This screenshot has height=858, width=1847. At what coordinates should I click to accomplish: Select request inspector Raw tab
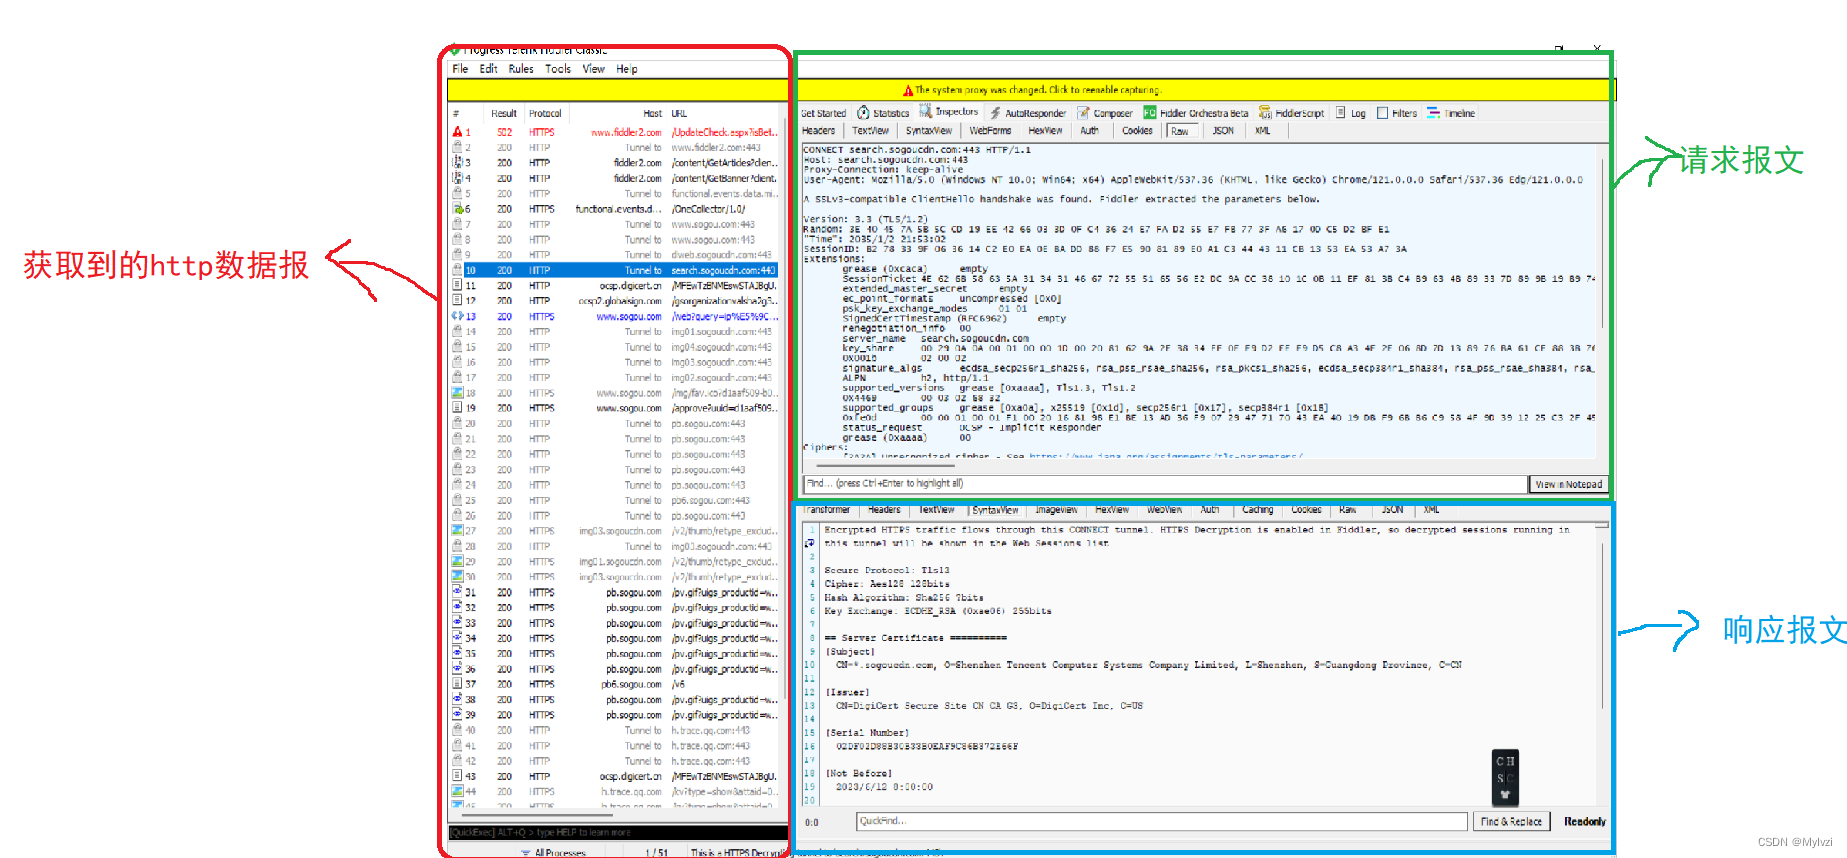[x=1181, y=131]
